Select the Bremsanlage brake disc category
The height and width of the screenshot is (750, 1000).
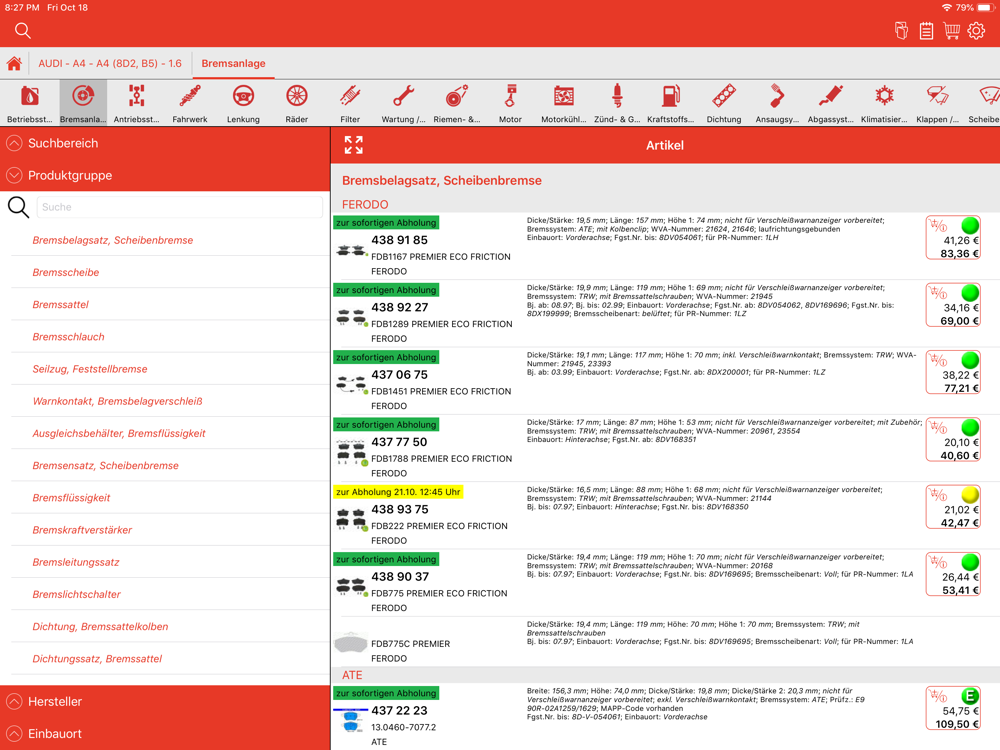pos(83,103)
